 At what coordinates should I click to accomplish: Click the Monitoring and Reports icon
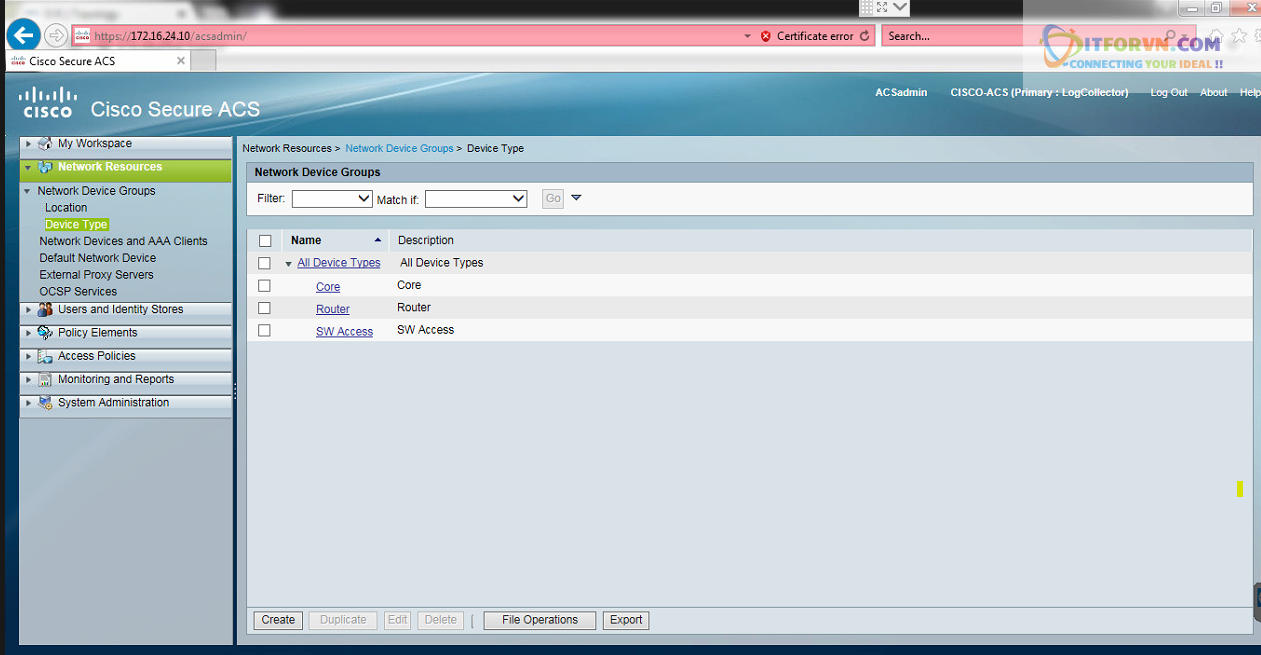(45, 380)
